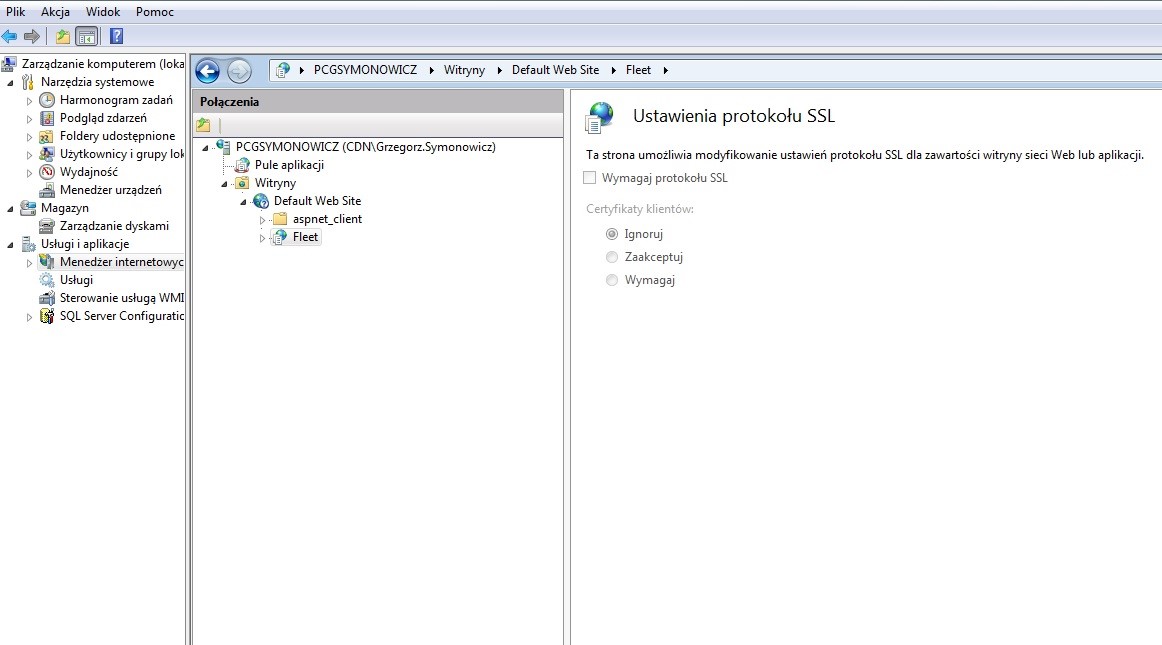Collapse the Usługi i aplikacje node
1162x645 pixels.
pos(10,245)
